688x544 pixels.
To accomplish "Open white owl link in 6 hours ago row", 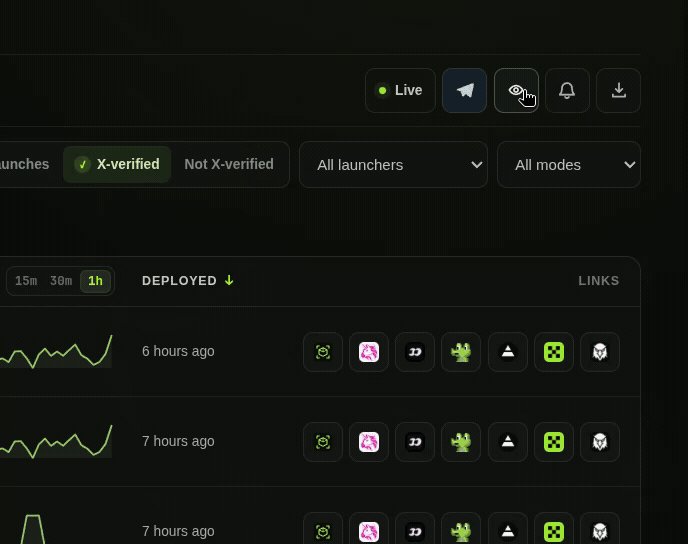I will pos(600,352).
